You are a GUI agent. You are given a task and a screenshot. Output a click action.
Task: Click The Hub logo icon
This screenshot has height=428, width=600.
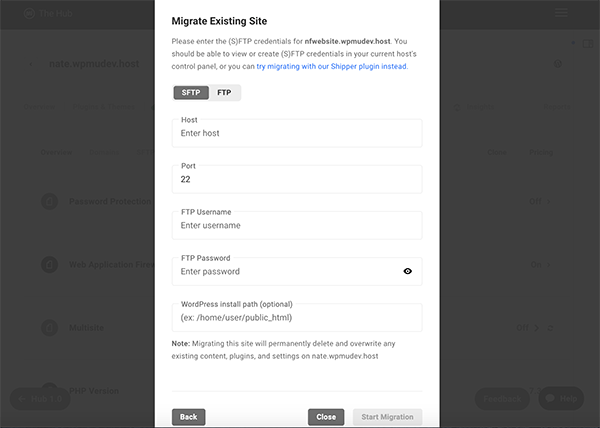click(29, 14)
